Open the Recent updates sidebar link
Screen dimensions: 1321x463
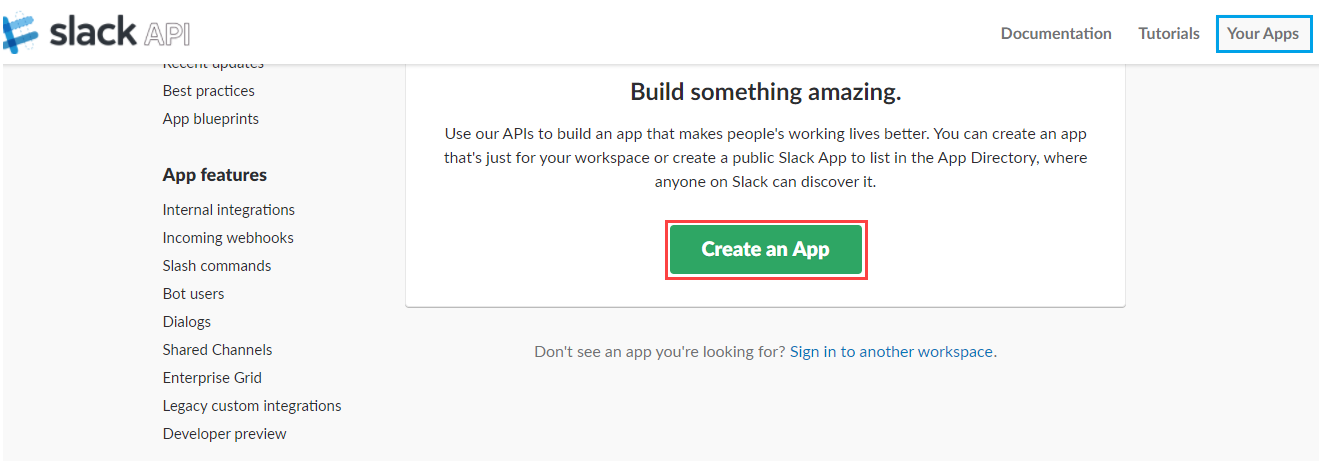[x=213, y=65]
